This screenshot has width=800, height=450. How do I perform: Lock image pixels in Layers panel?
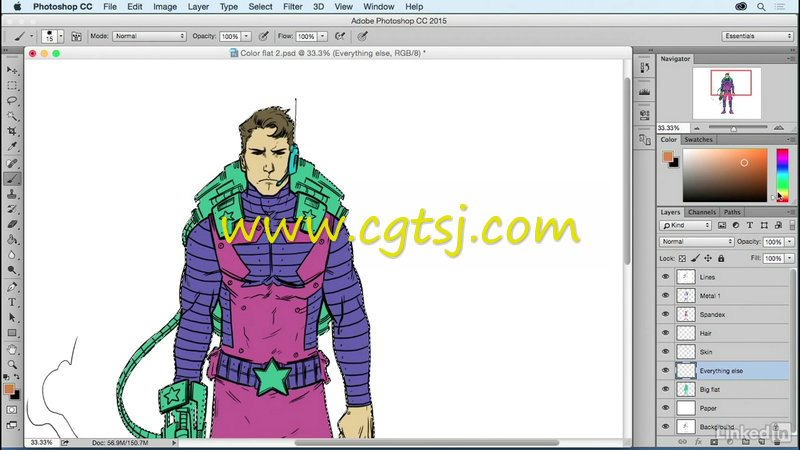coord(695,259)
